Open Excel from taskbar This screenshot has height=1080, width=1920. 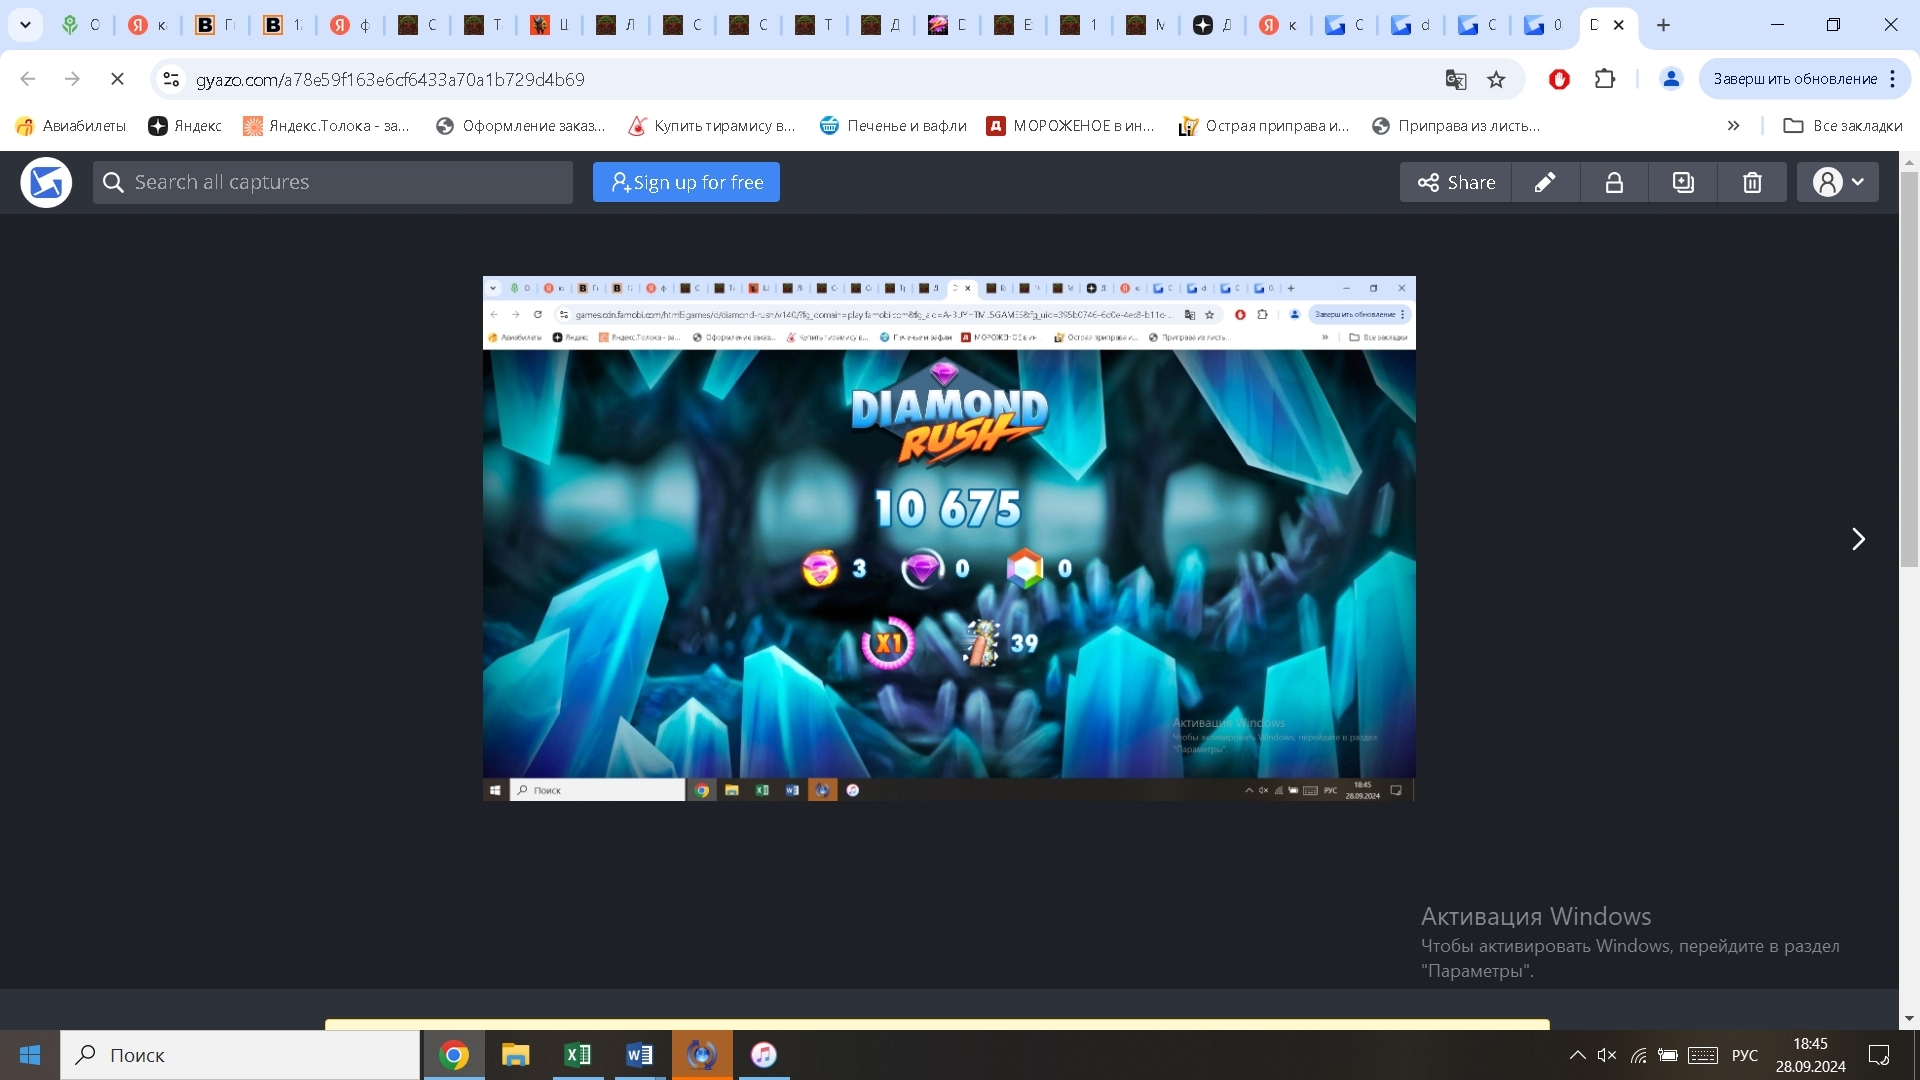point(578,1055)
